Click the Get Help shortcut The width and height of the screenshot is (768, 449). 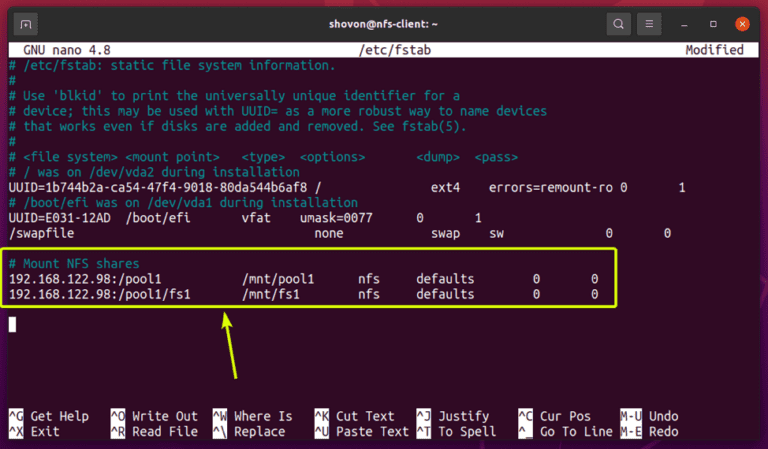[x=50, y=416]
